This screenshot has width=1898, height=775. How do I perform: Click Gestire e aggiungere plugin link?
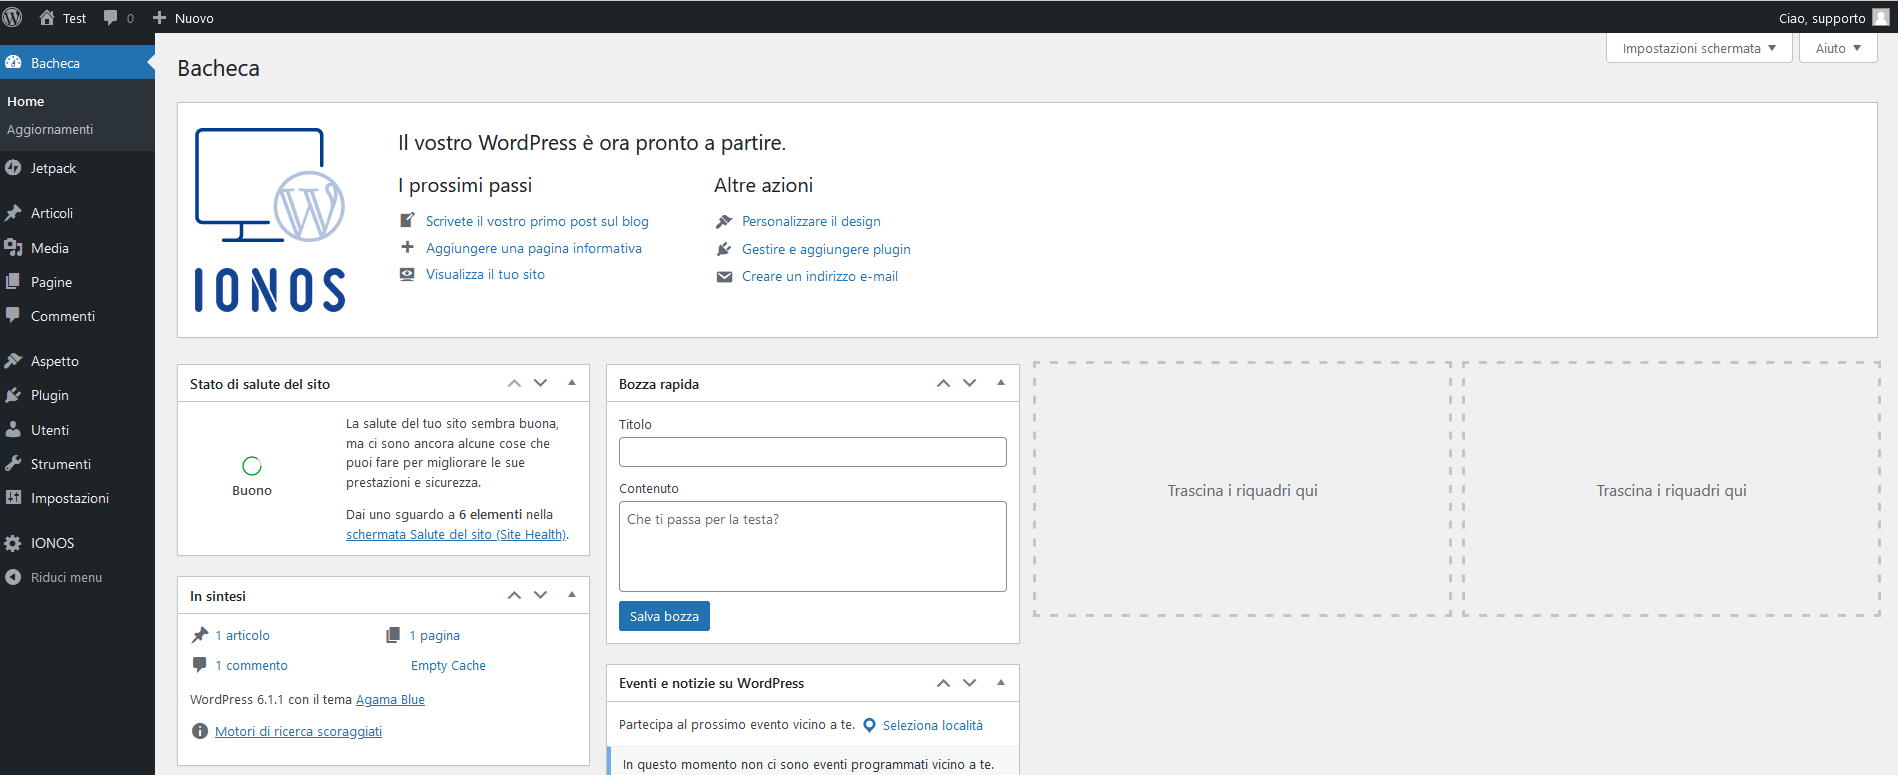click(x=826, y=249)
